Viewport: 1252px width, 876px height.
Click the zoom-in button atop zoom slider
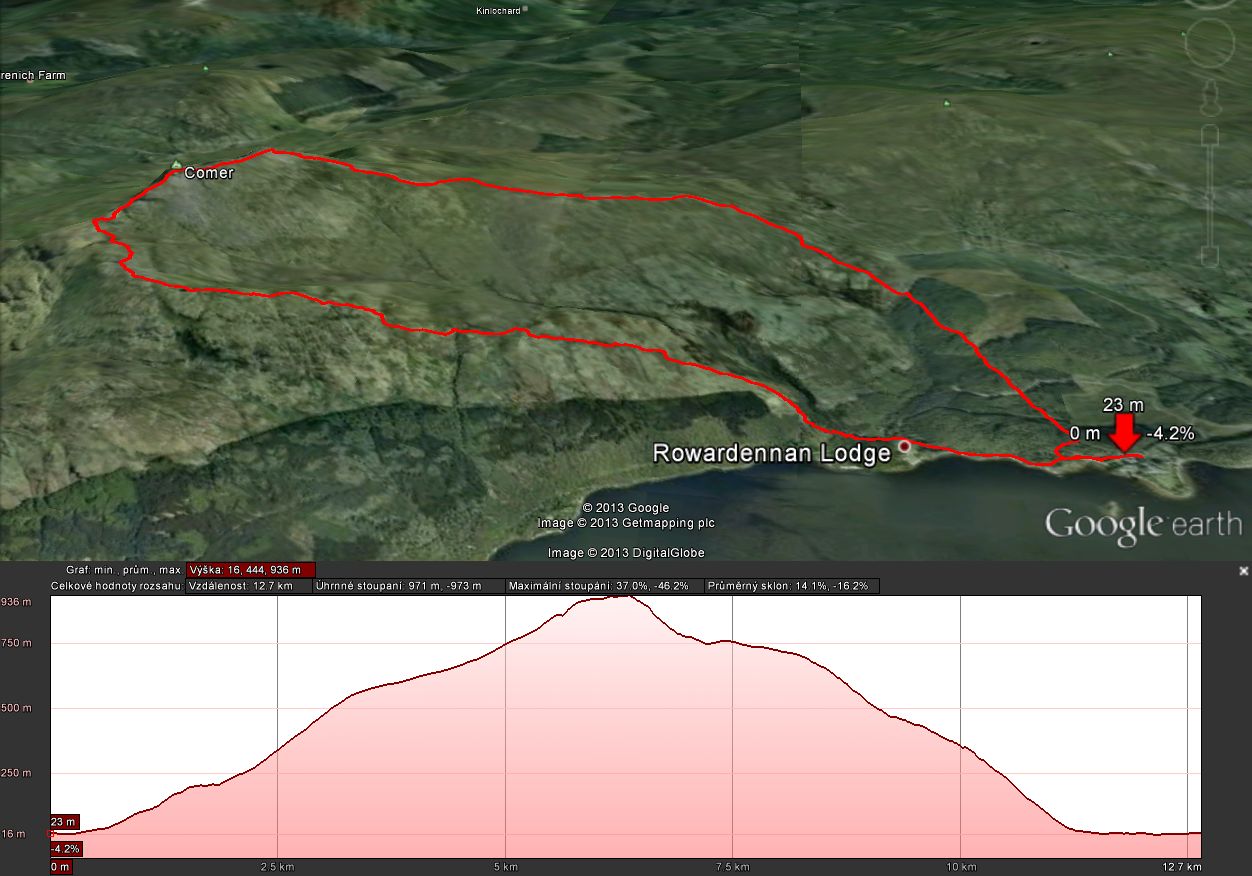point(1210,135)
